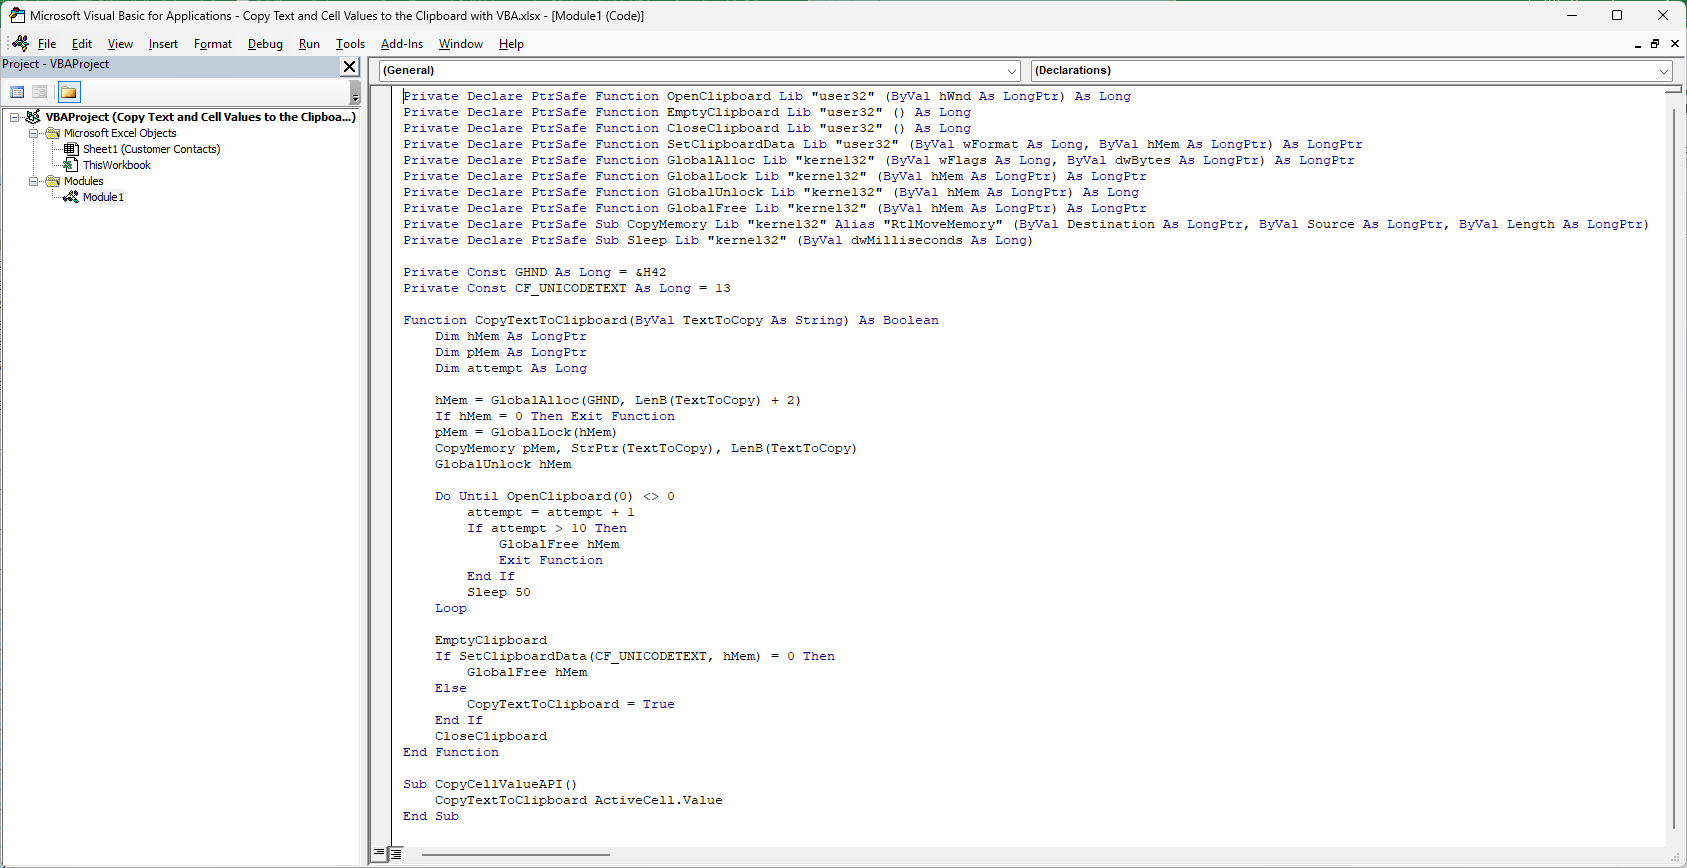Switch to Full Module View button

pyautogui.click(x=396, y=854)
